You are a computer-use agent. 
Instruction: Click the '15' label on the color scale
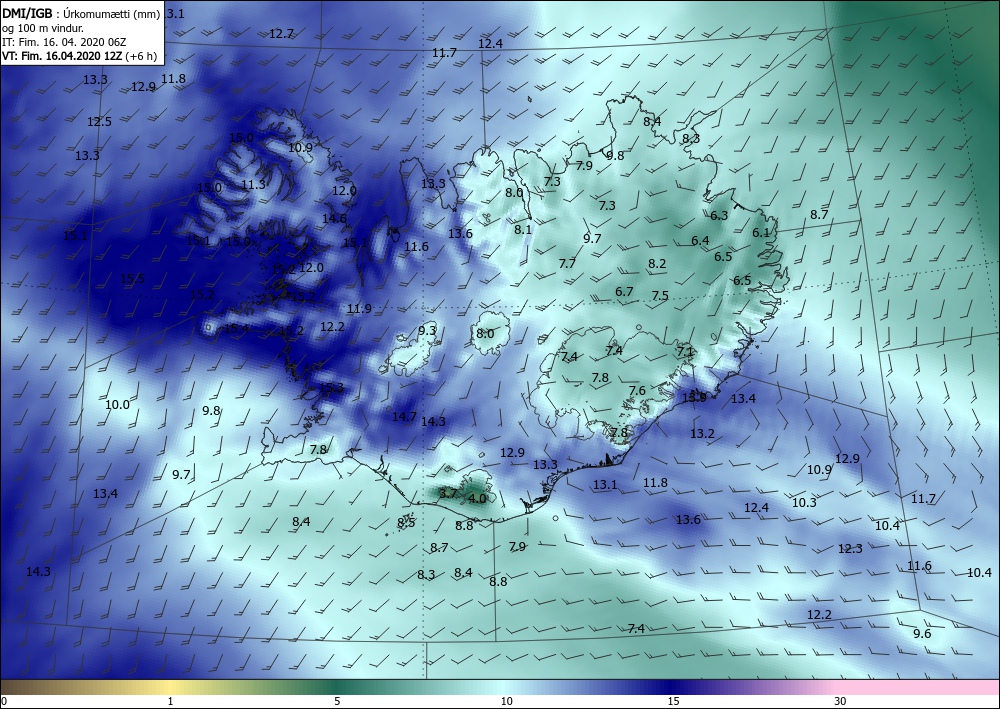coord(673,702)
